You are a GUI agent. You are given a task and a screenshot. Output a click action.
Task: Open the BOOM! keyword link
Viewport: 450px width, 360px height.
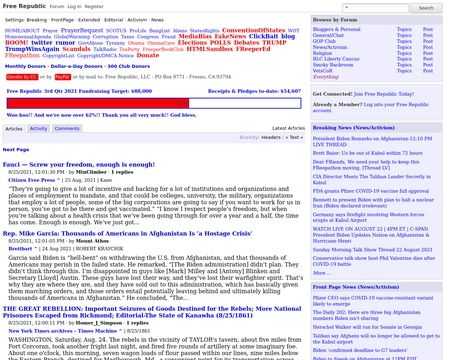[x=17, y=43]
